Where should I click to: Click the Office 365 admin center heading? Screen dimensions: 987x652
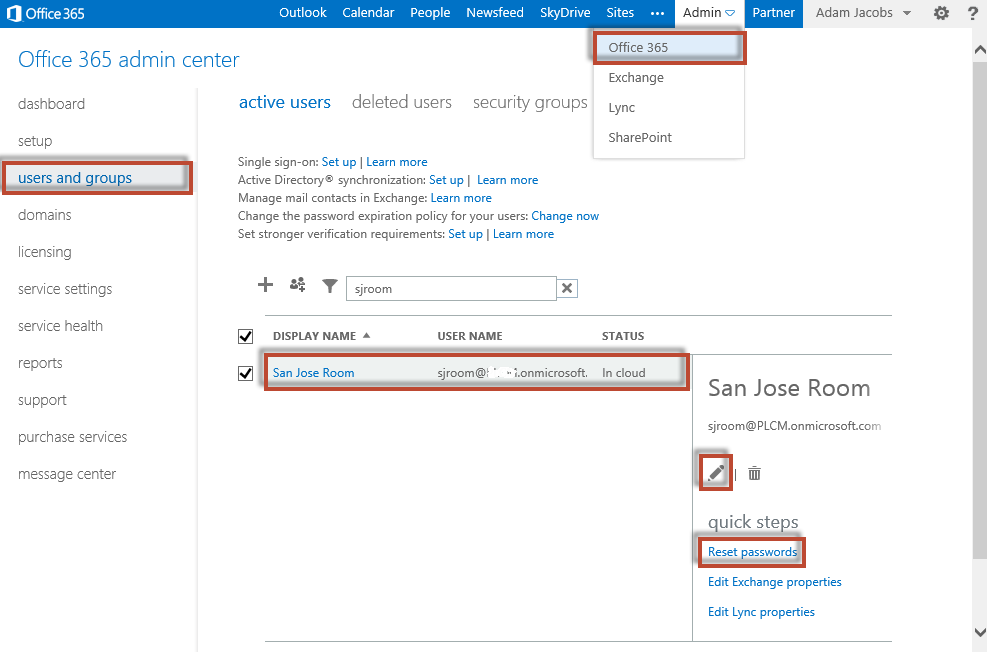tap(128, 60)
